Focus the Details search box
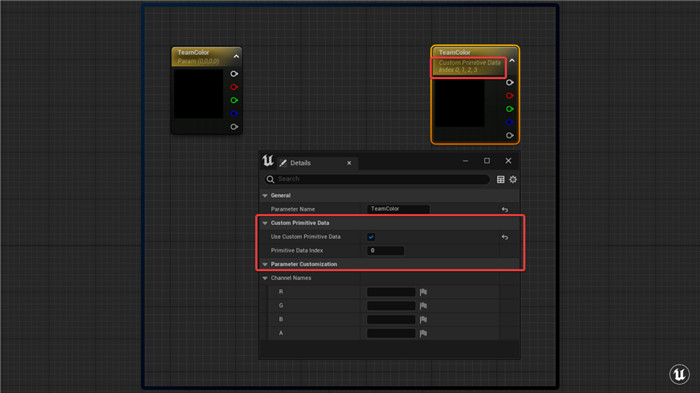The image size is (700, 393). (377, 179)
